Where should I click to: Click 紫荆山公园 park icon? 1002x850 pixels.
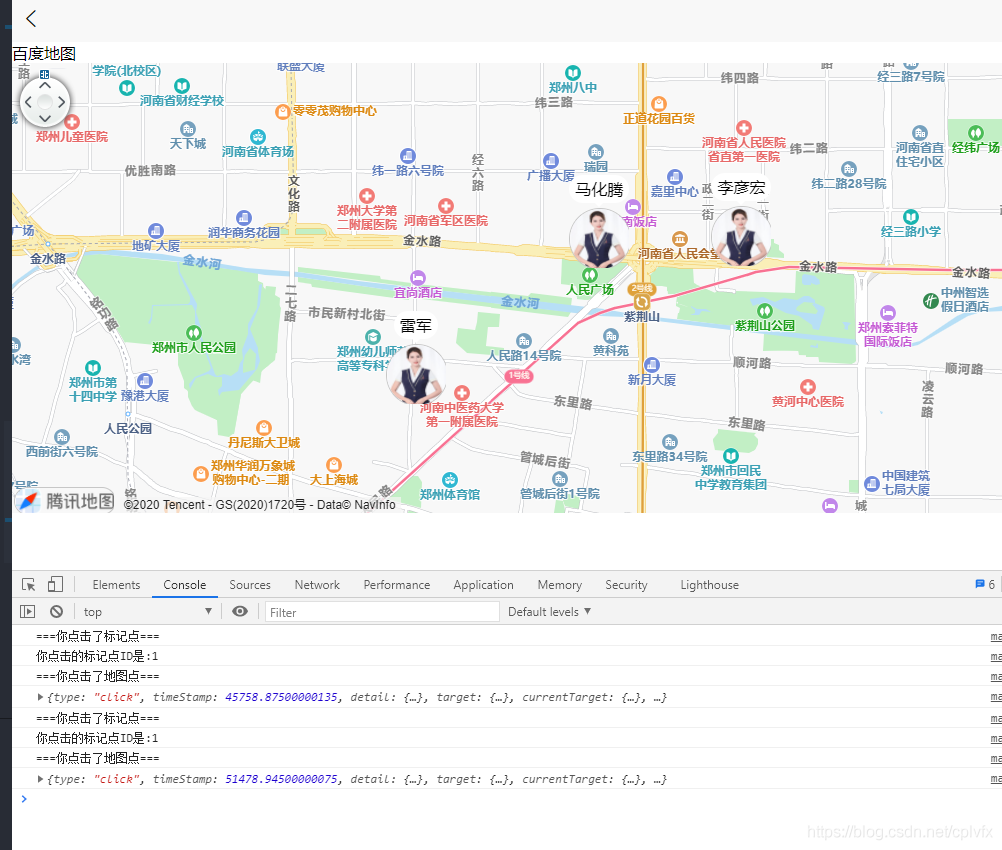click(x=765, y=311)
